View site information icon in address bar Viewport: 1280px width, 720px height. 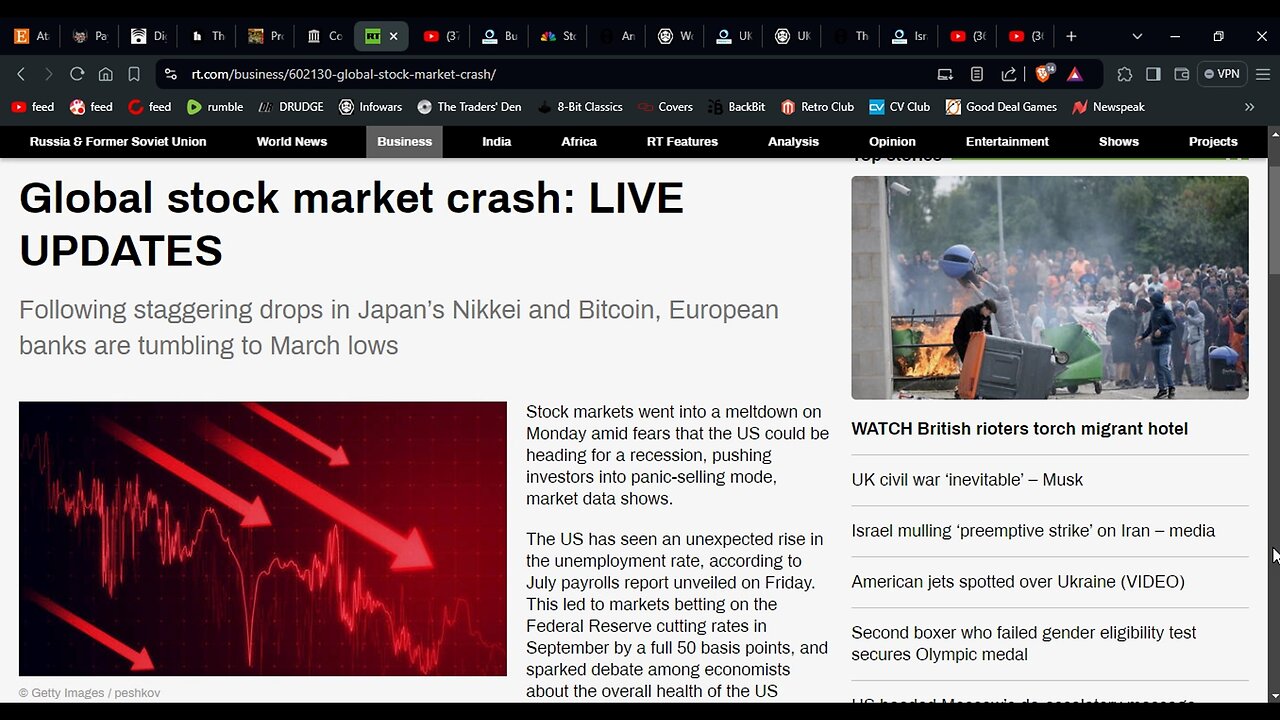170,74
